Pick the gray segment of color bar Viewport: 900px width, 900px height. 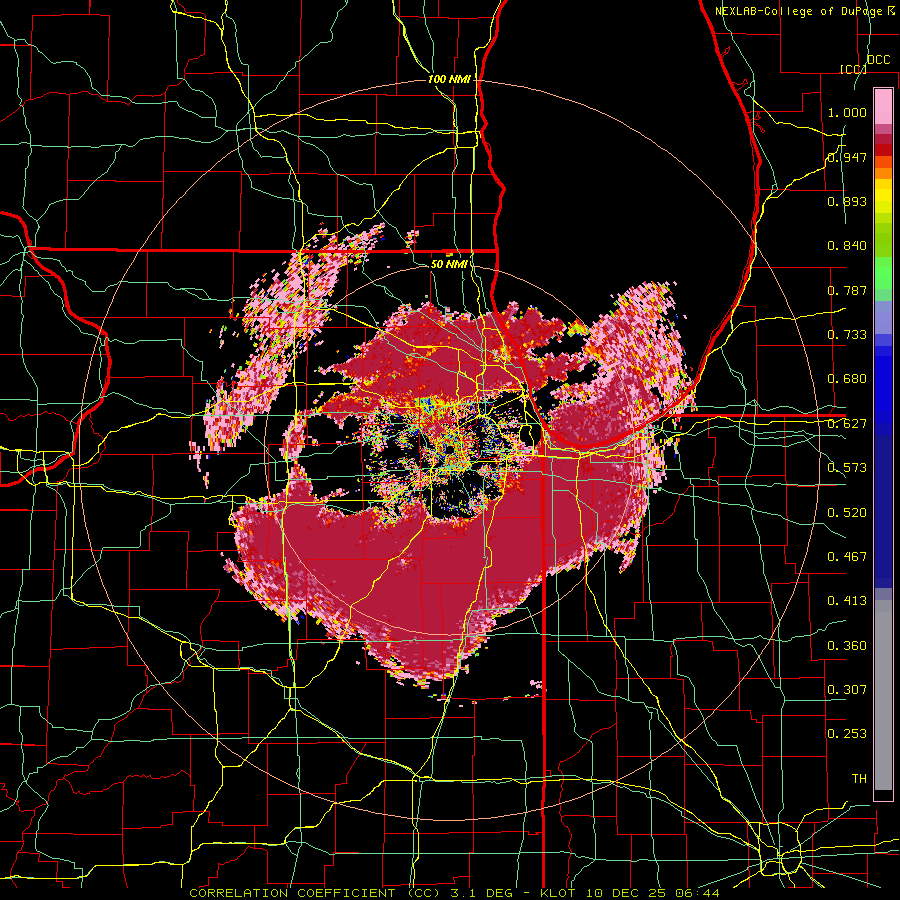(883, 695)
